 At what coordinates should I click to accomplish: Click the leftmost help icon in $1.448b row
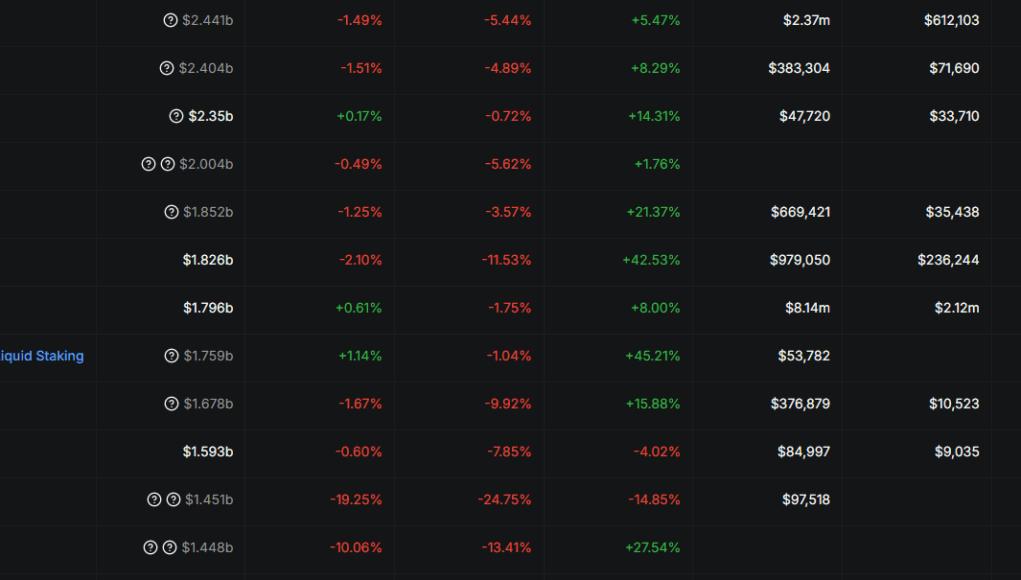pyautogui.click(x=150, y=547)
